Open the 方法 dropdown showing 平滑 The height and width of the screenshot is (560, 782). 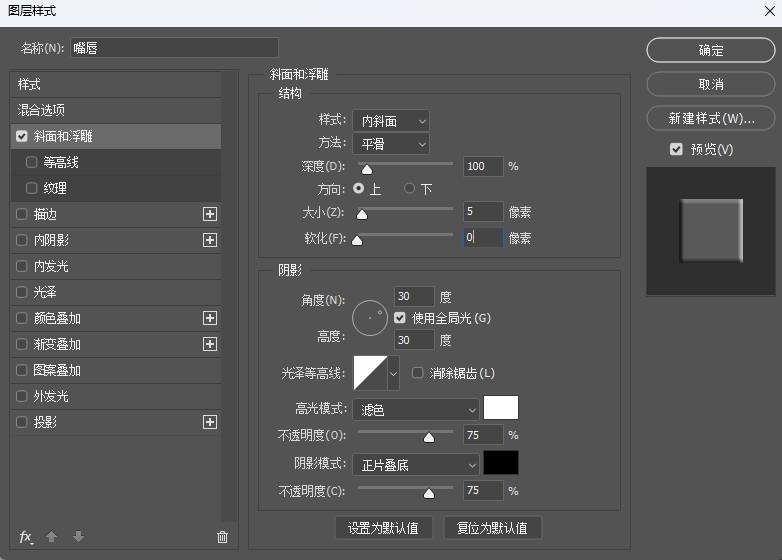391,144
